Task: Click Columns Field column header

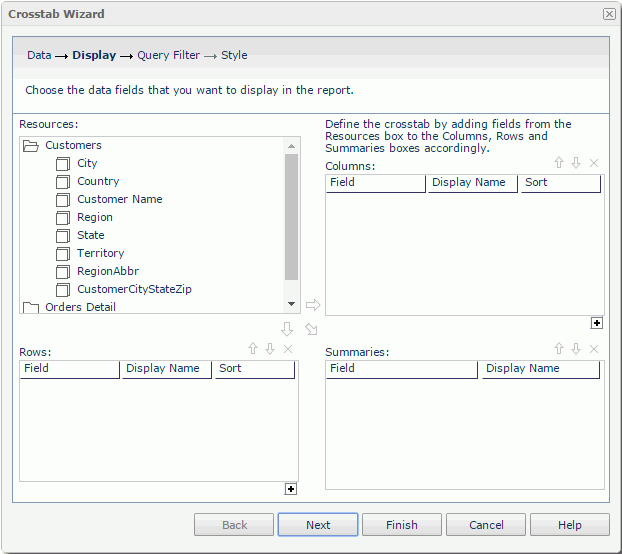Action: [x=375, y=183]
